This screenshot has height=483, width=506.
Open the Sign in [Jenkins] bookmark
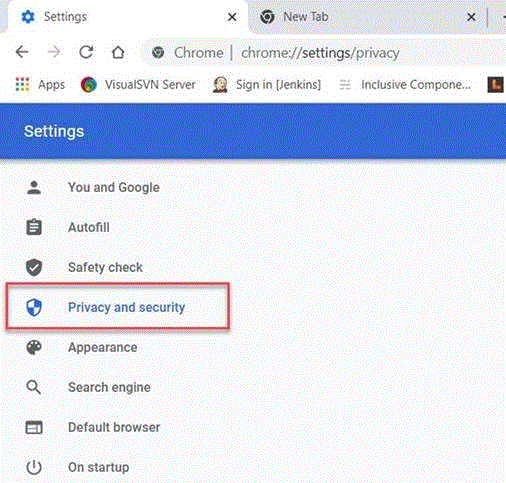(x=267, y=84)
